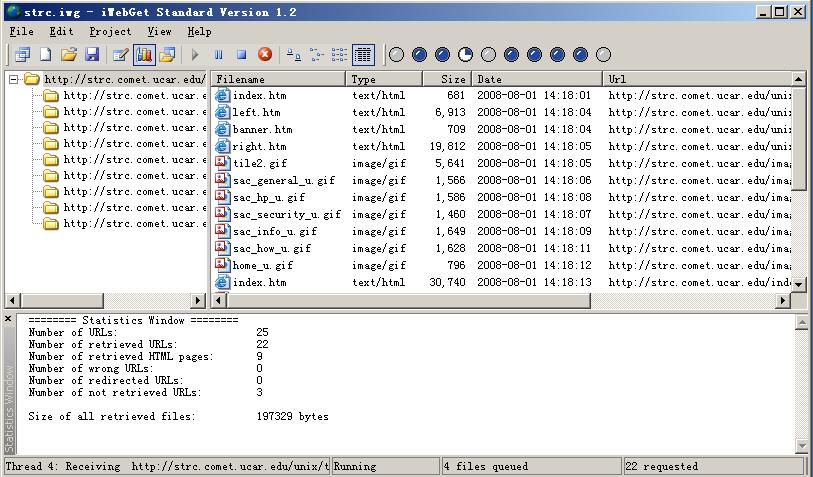Switch to large icons view
813x477 pixels.
pos(294,54)
